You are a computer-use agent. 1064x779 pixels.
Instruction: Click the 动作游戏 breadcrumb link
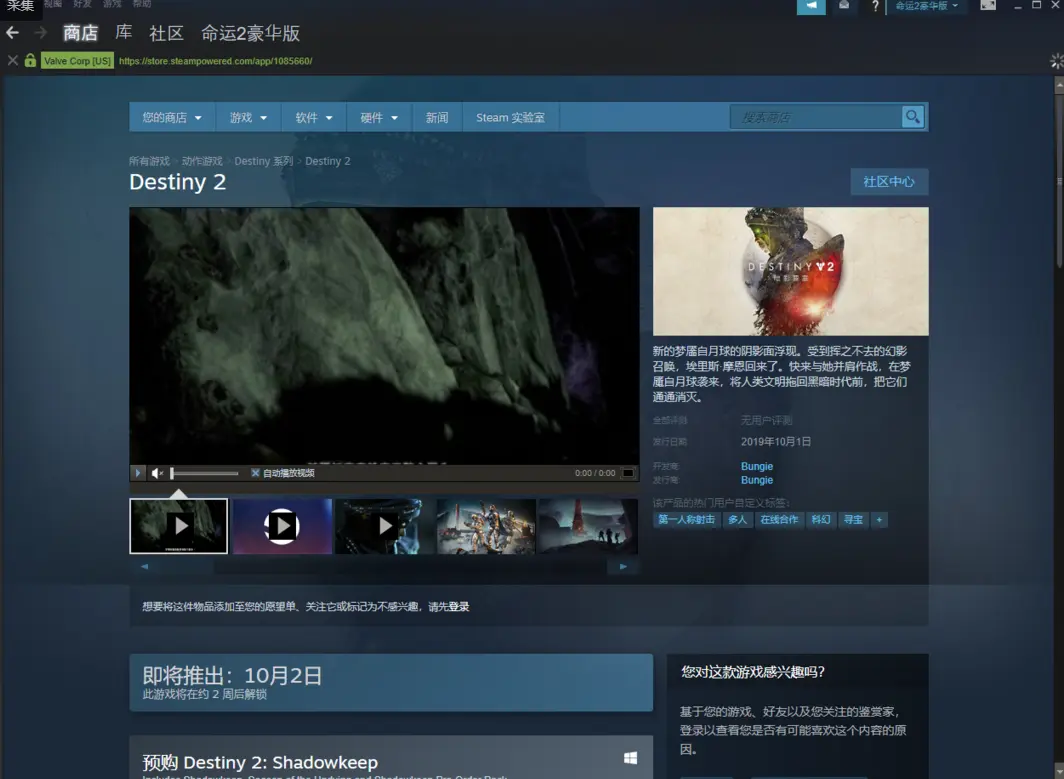click(202, 161)
